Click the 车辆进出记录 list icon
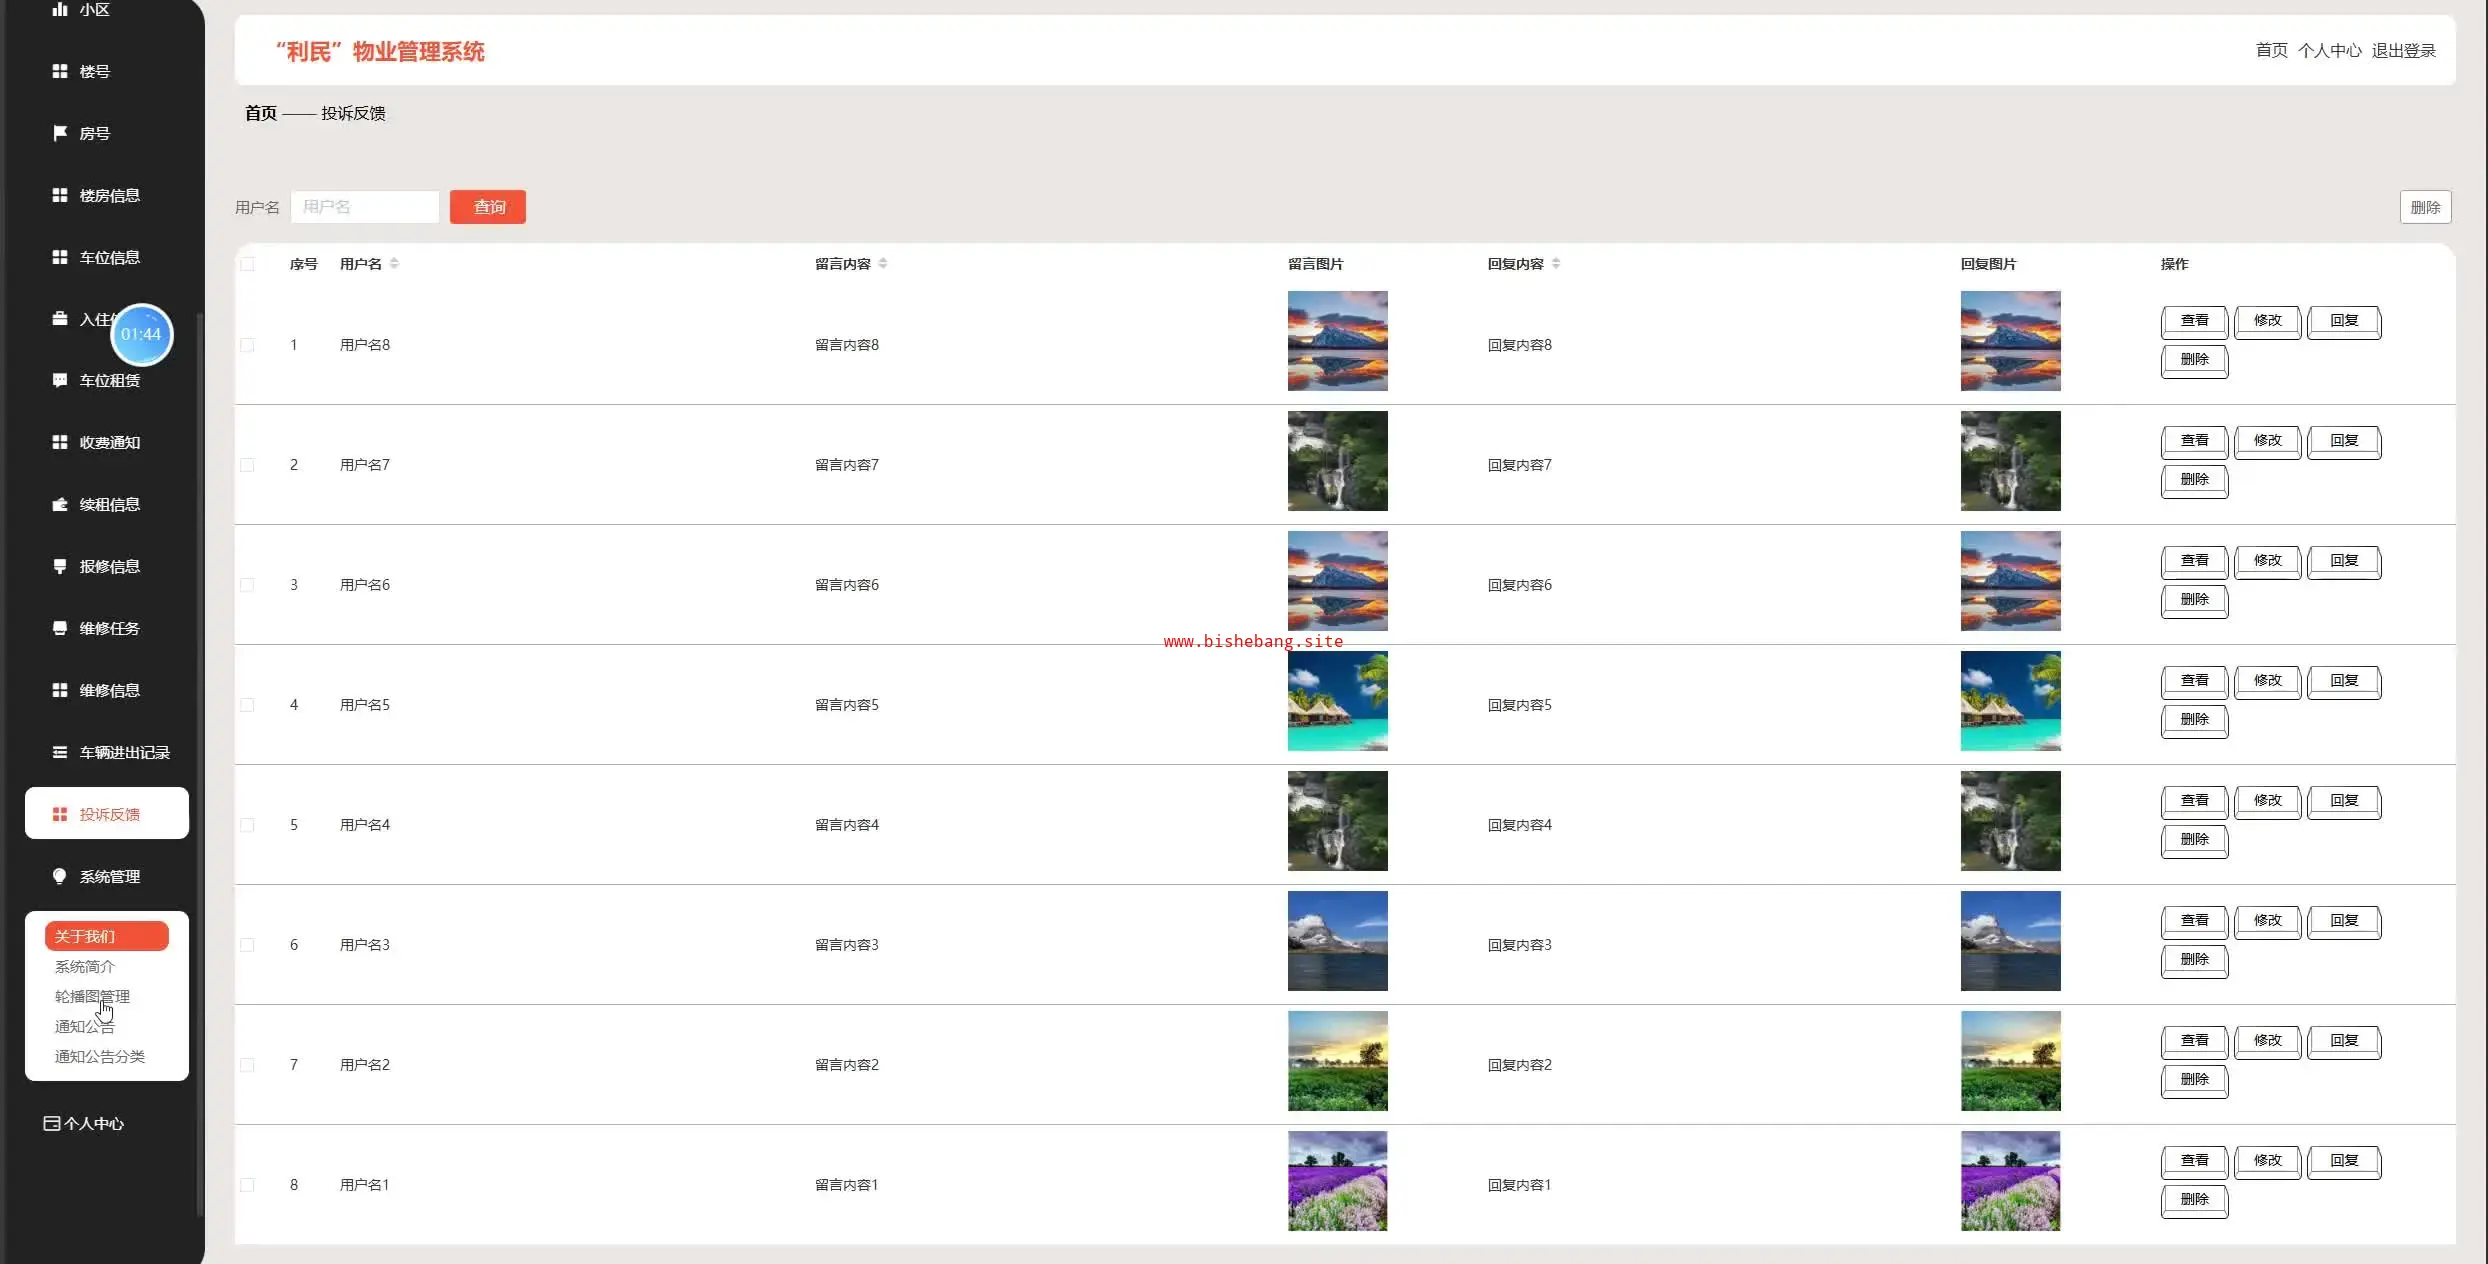2488x1264 pixels. pos(60,752)
